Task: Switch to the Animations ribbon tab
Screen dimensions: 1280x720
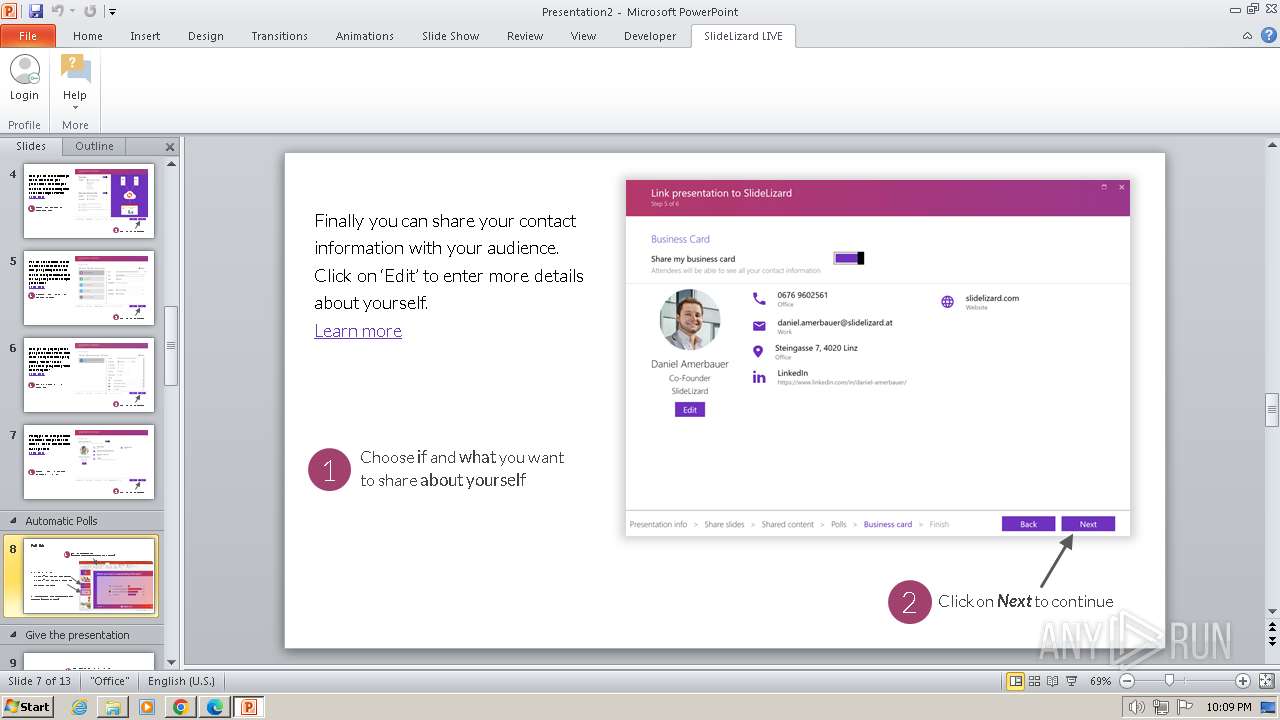Action: [x=365, y=36]
